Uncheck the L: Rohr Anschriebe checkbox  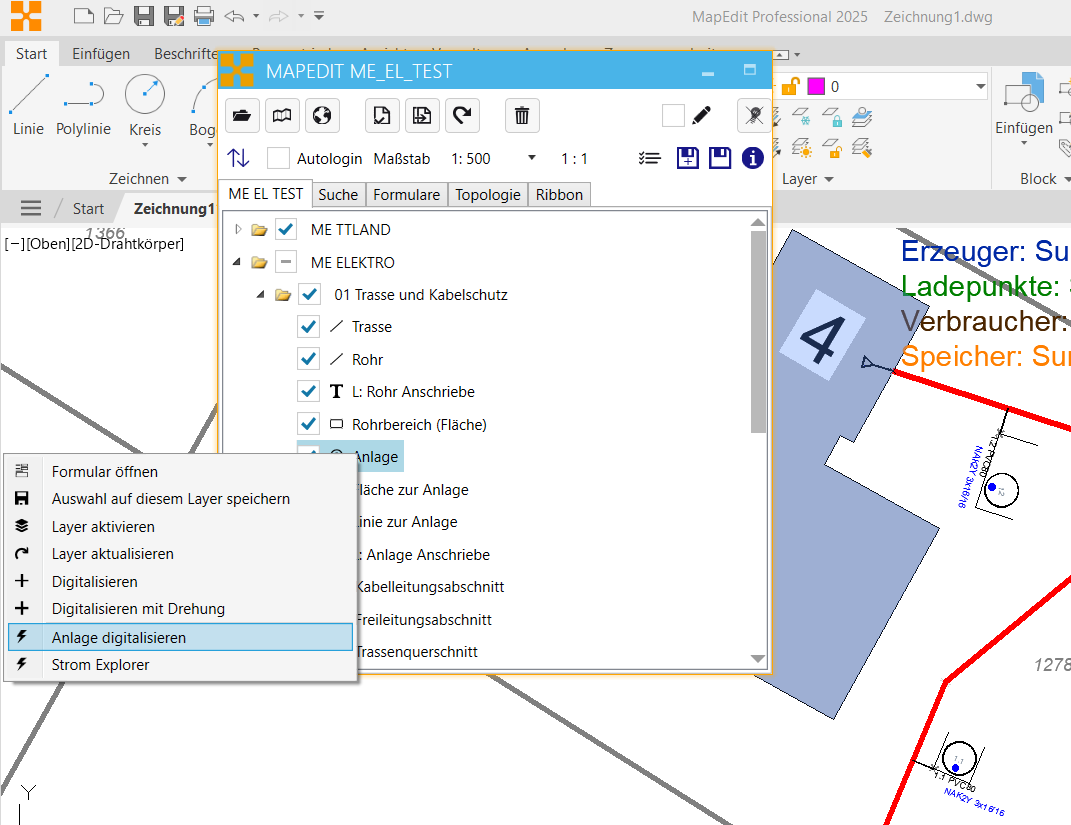tap(309, 391)
